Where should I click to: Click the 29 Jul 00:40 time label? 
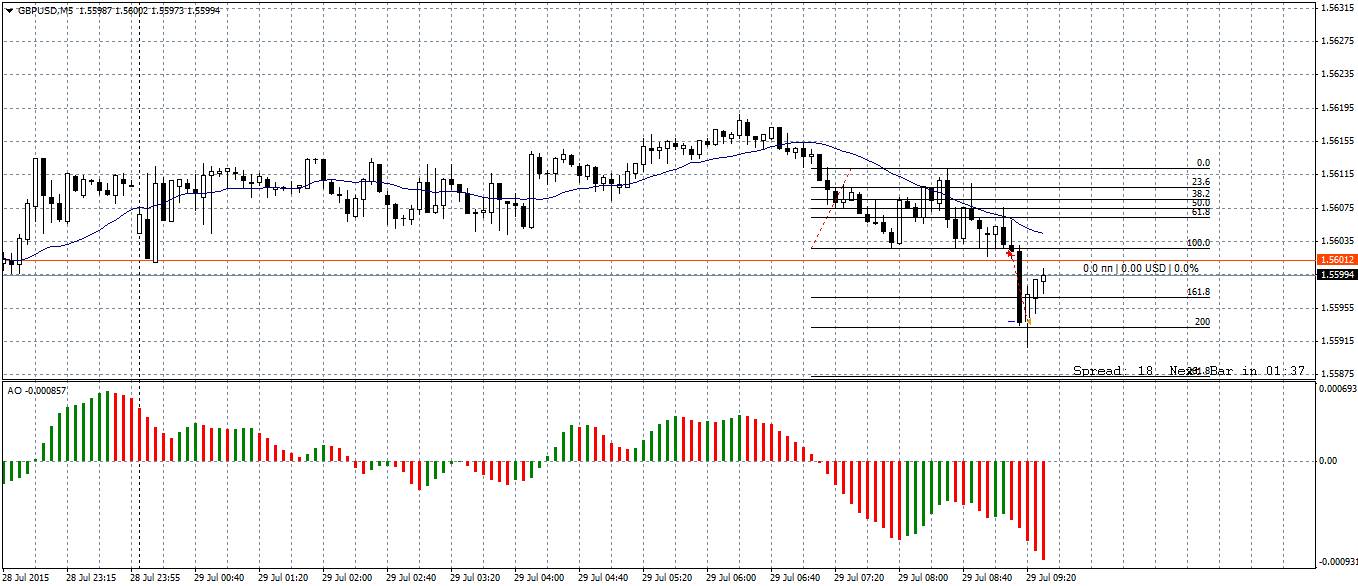pos(219,578)
